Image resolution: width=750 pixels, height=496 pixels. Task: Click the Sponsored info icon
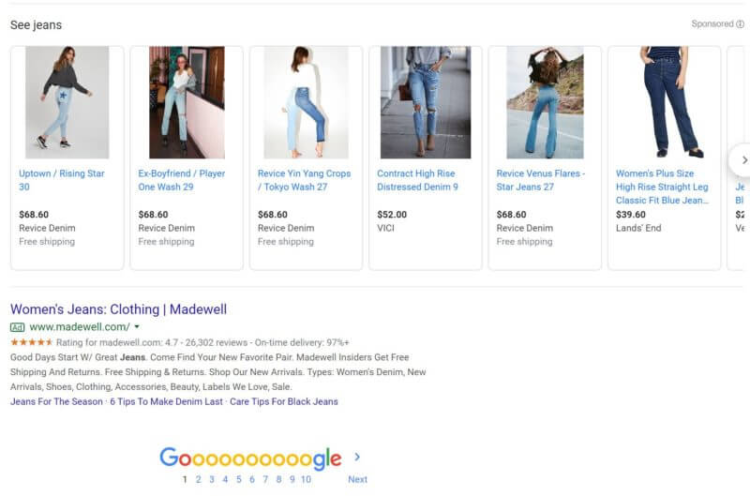coord(740,24)
